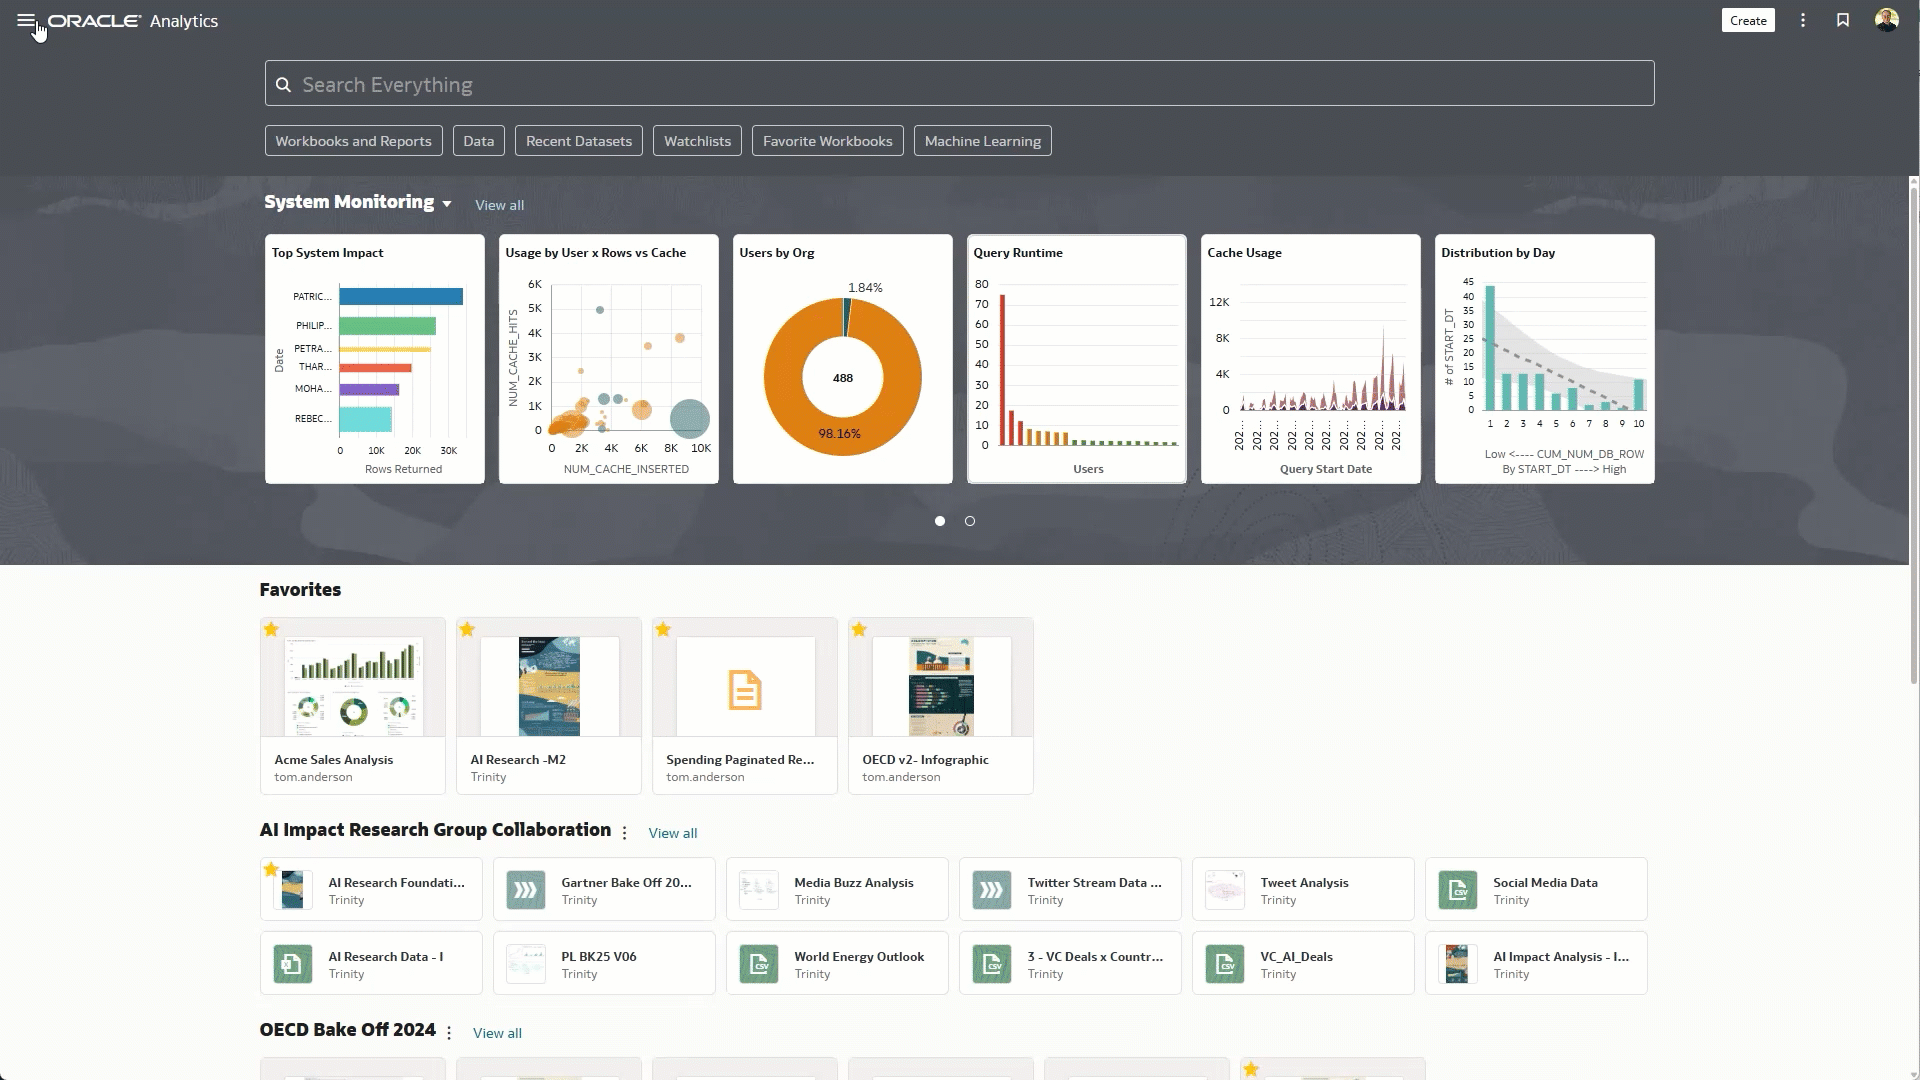Click View all next to System Monitoring
The width and height of the screenshot is (1920, 1080).
pos(499,205)
